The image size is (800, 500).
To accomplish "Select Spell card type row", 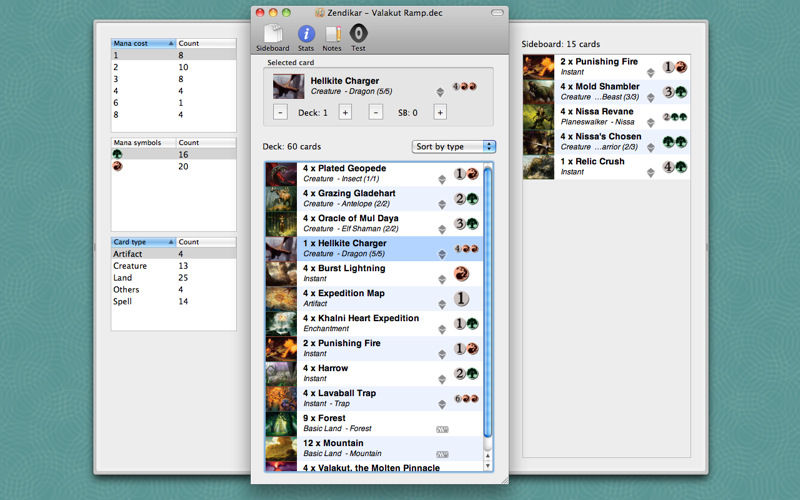I will click(x=173, y=301).
